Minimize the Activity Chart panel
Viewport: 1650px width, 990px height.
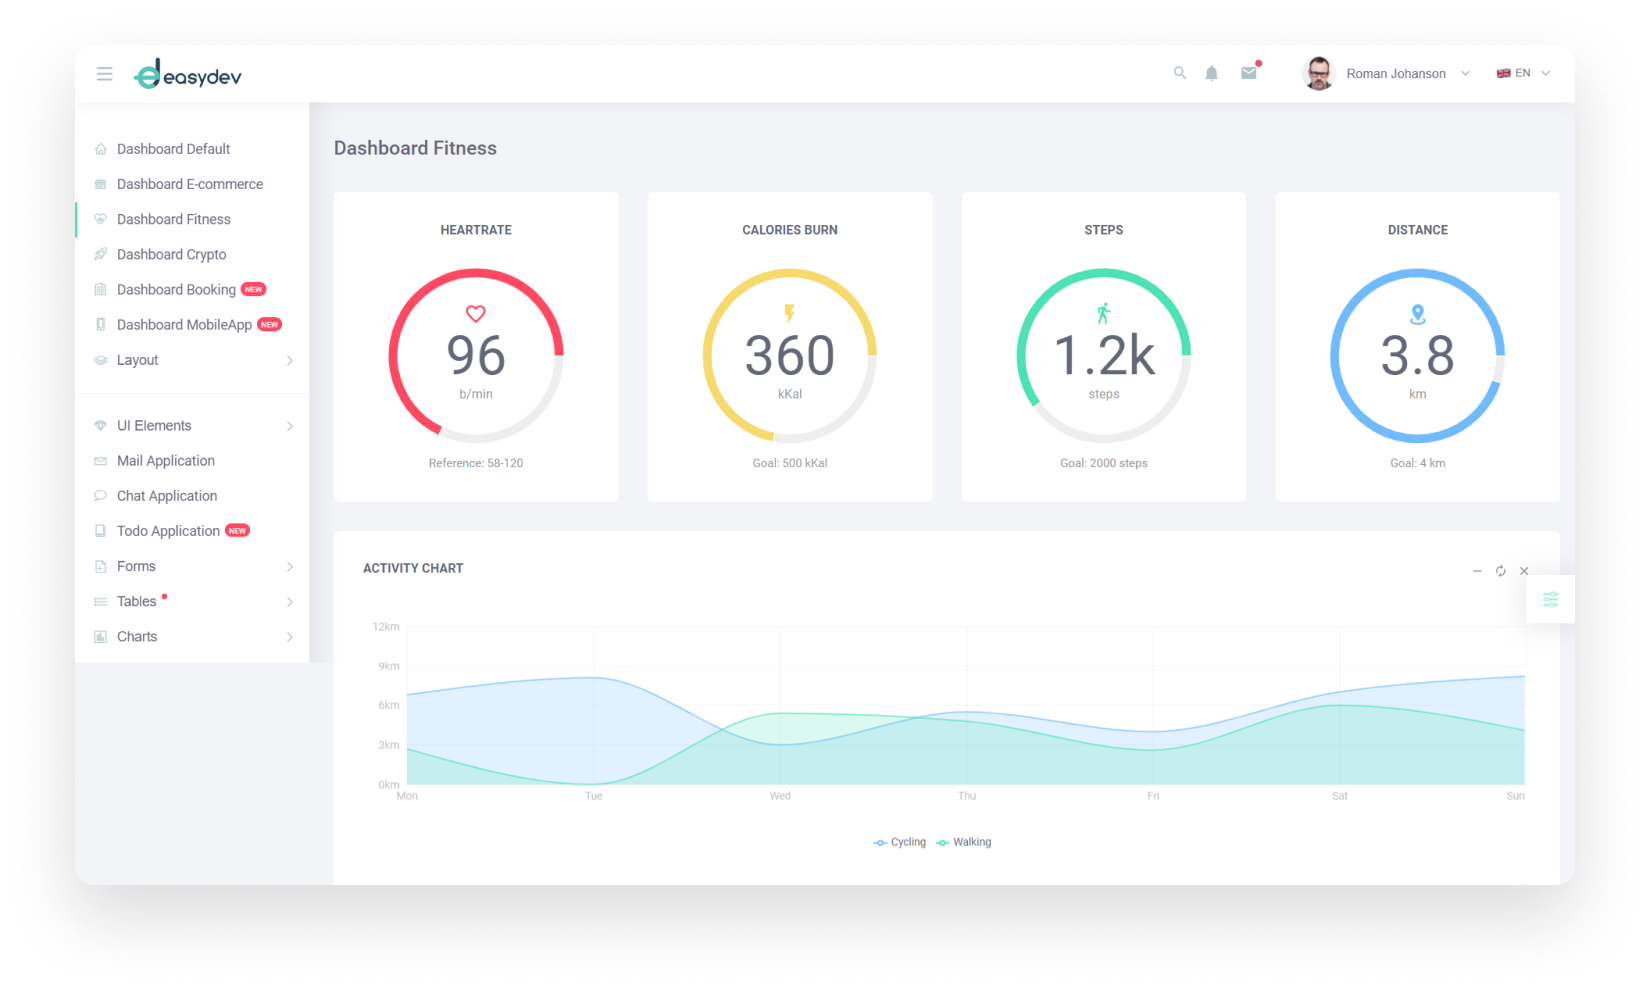pos(1477,571)
